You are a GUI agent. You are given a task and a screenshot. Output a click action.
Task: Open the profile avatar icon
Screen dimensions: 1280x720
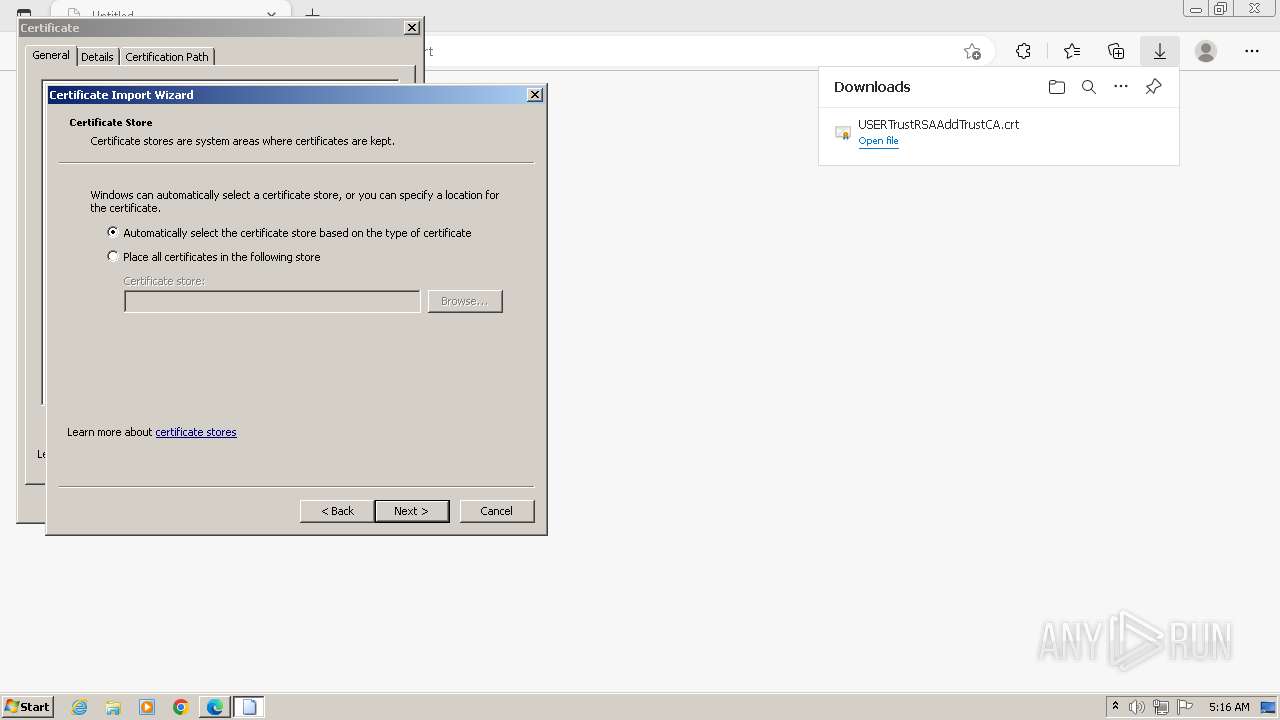[x=1206, y=51]
